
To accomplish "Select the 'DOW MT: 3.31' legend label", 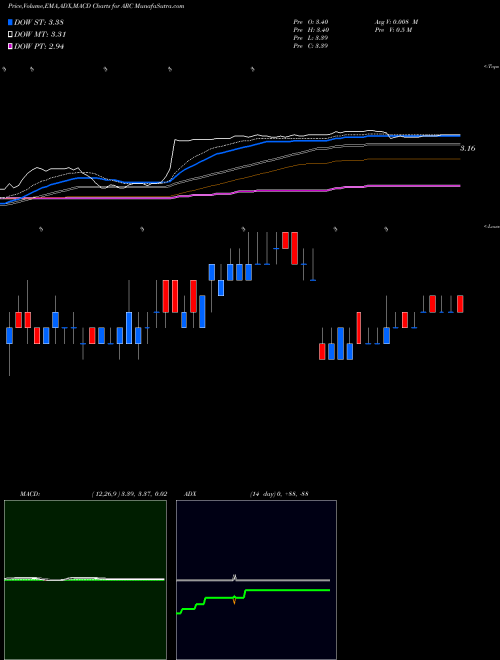I will coord(40,35).
